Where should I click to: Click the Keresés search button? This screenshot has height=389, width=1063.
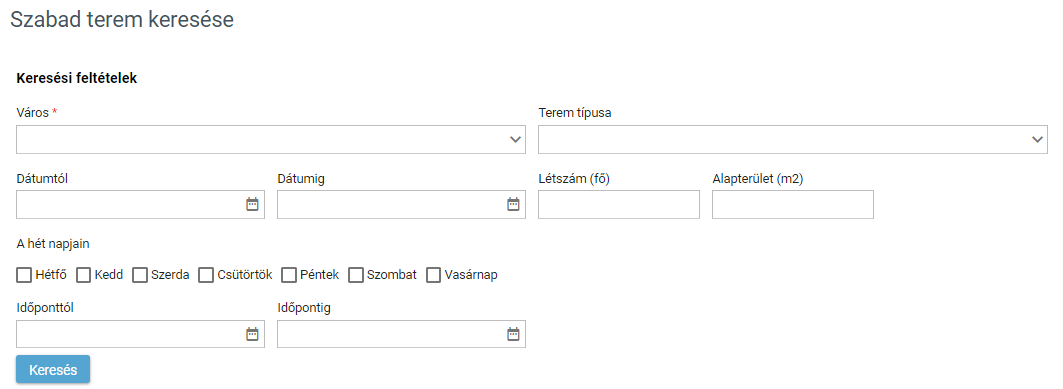(x=53, y=369)
